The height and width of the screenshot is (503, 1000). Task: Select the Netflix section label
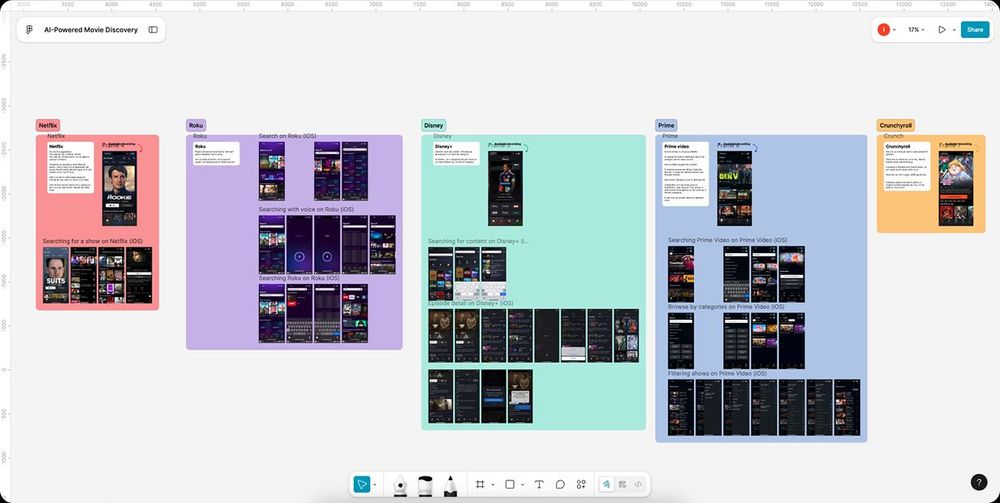pos(48,126)
